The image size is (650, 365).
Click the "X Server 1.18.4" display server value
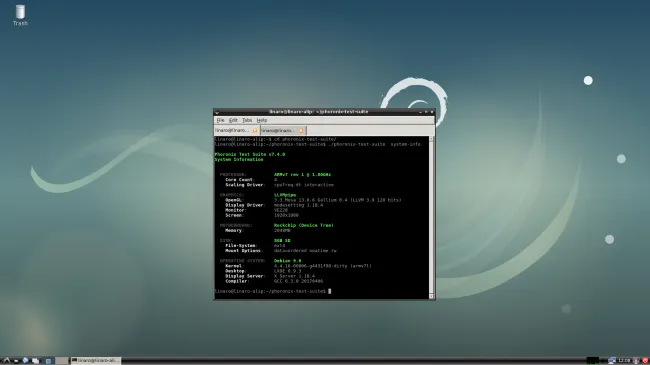click(294, 276)
